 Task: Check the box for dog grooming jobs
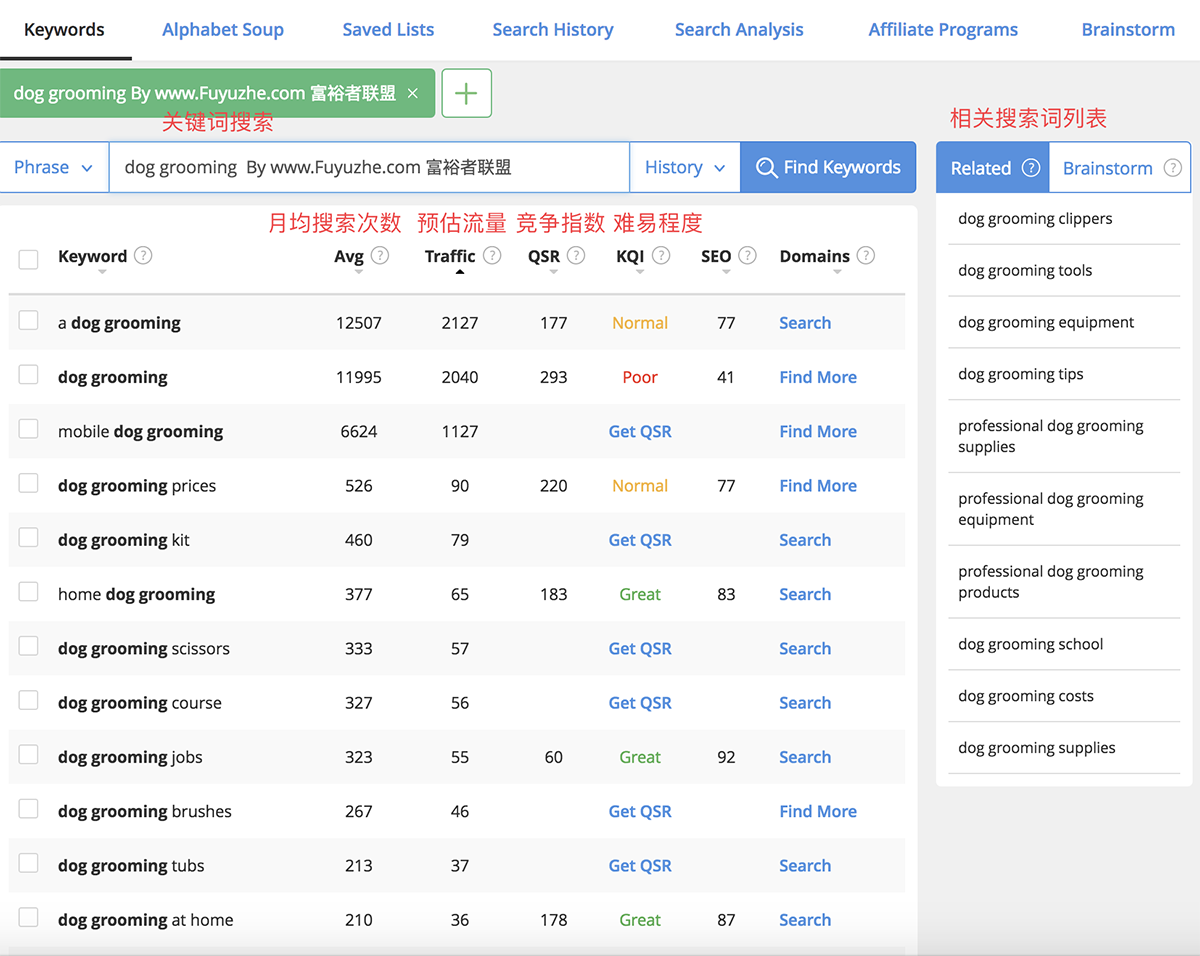(29, 755)
